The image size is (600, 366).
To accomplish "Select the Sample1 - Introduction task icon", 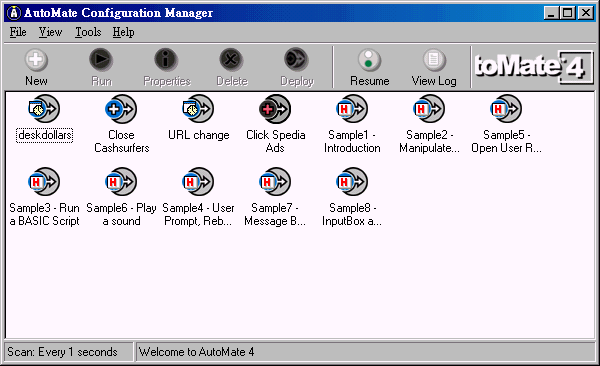I will pos(352,109).
